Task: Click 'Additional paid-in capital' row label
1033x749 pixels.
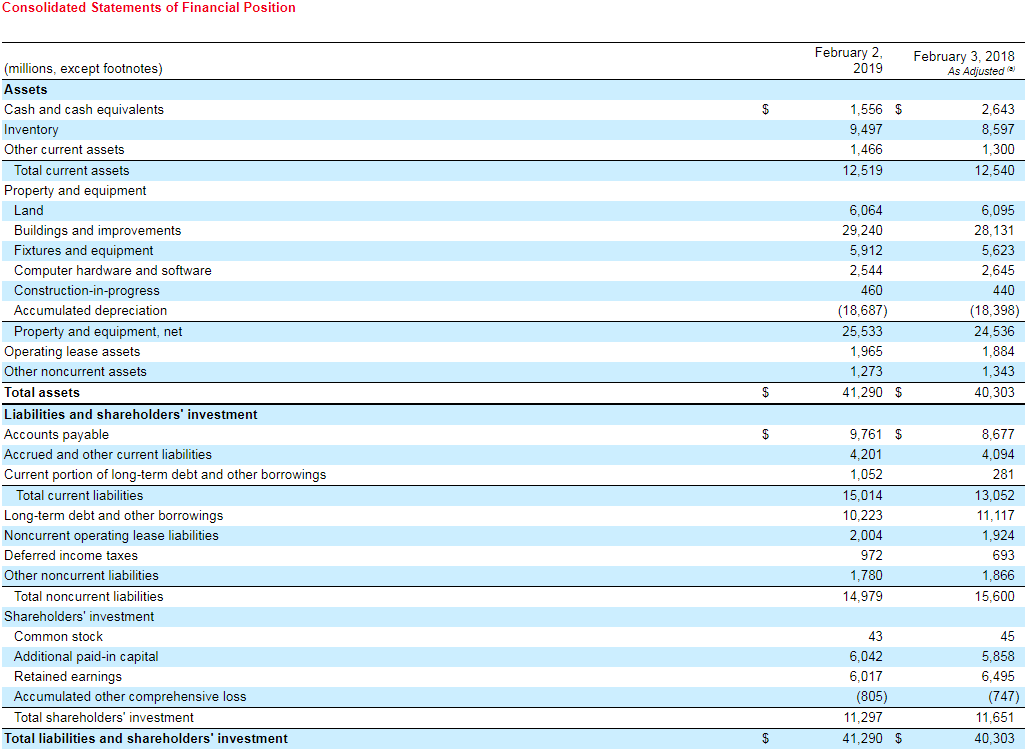Action: [86, 657]
